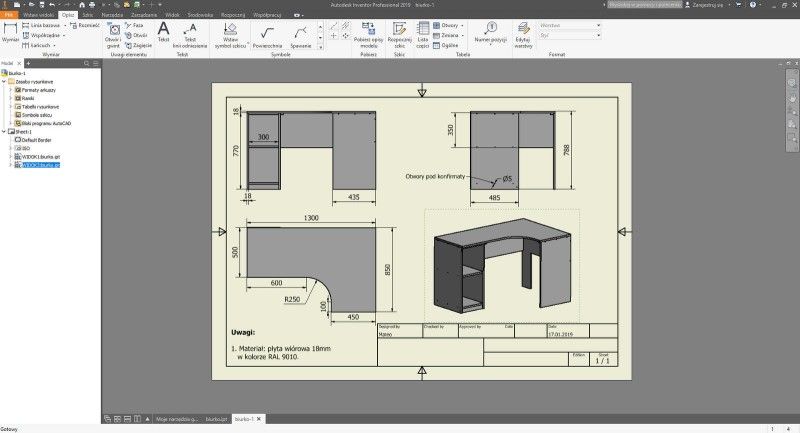Select the Tekst linii odniesienia tool
800x433 pixels.
(x=190, y=35)
